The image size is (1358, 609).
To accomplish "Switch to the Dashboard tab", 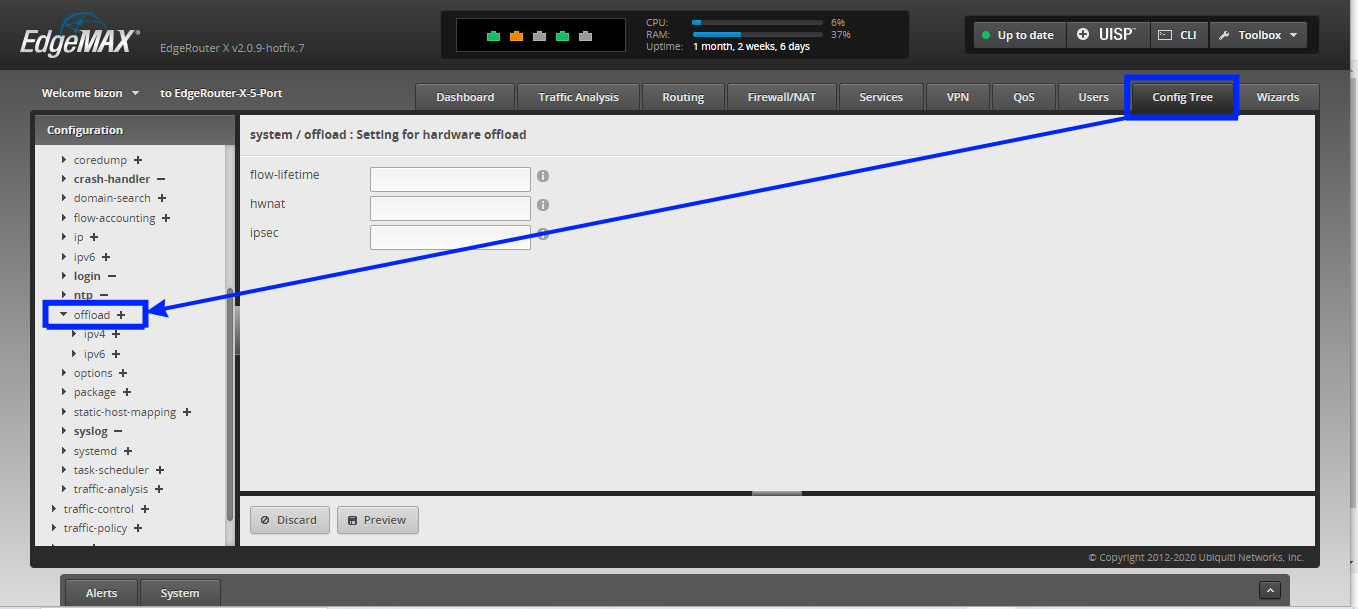I will click(x=464, y=97).
